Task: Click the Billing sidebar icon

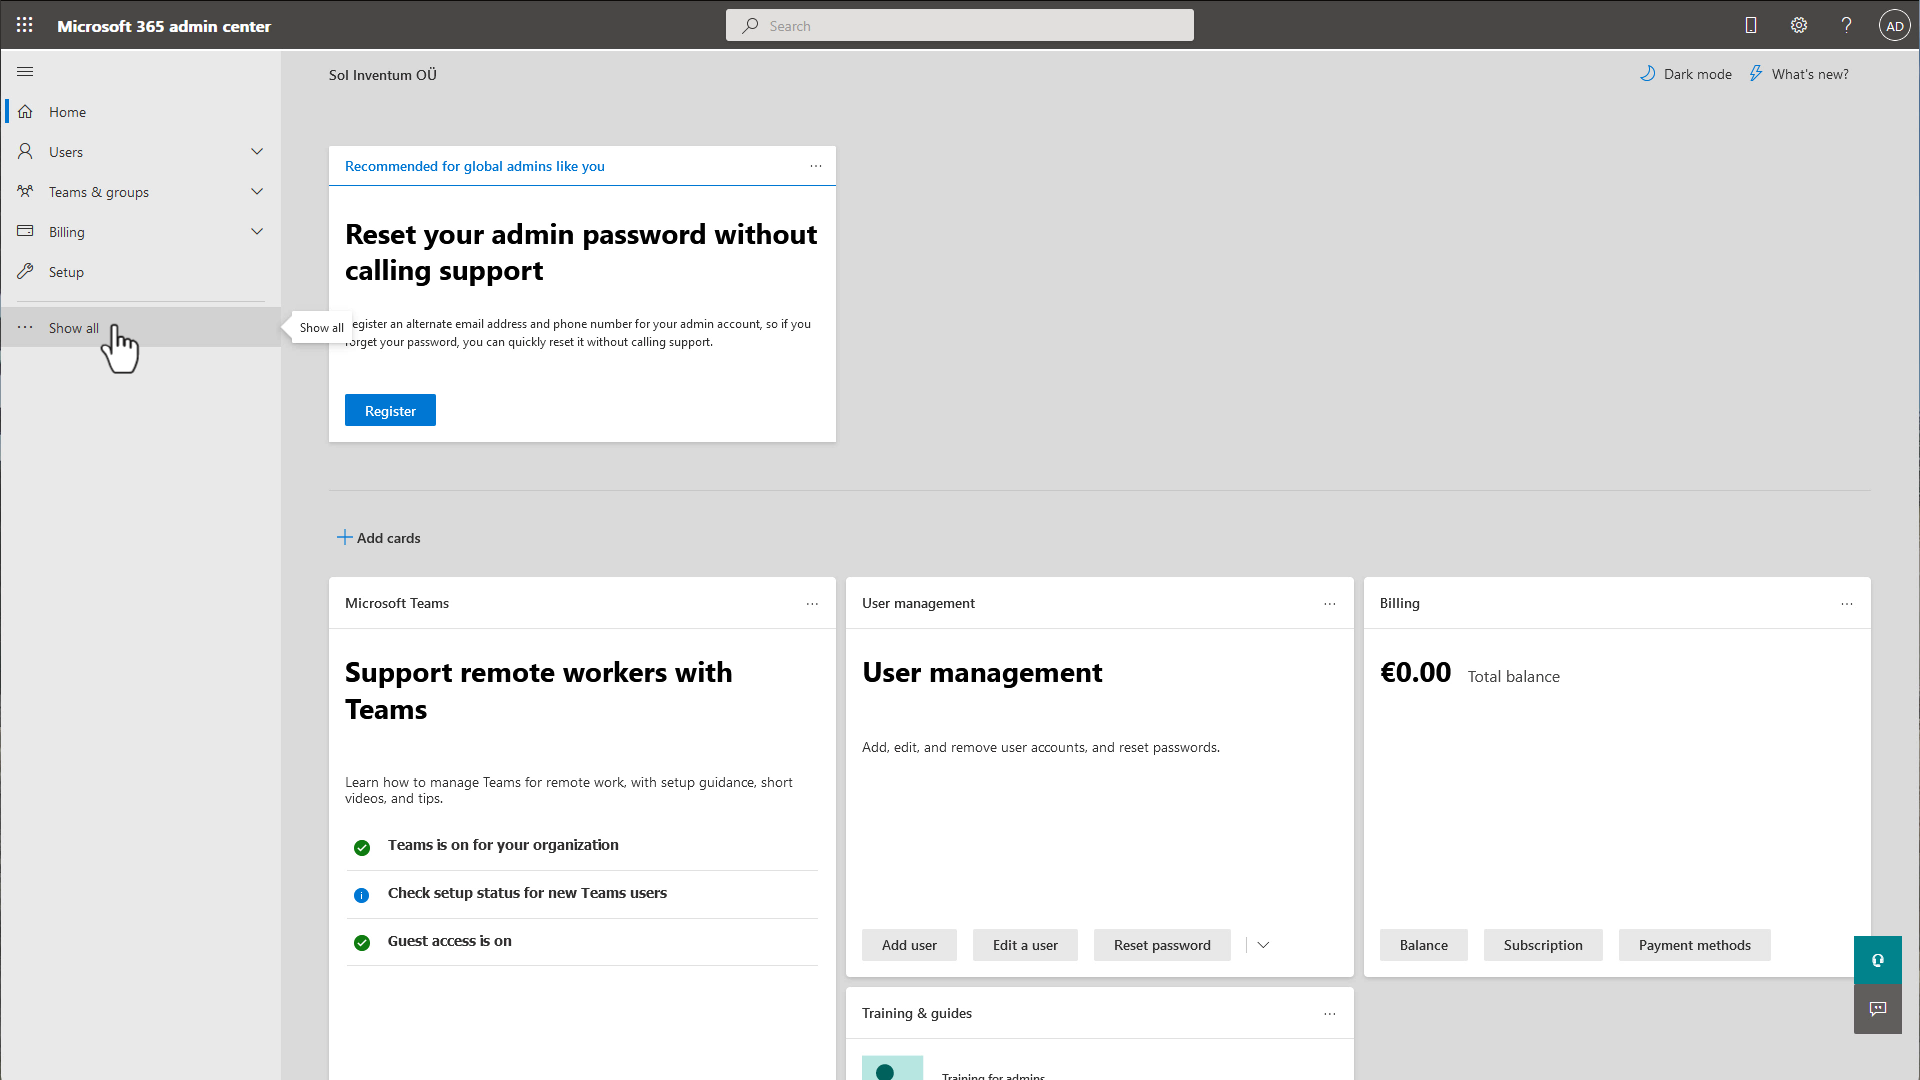Action: click(24, 231)
